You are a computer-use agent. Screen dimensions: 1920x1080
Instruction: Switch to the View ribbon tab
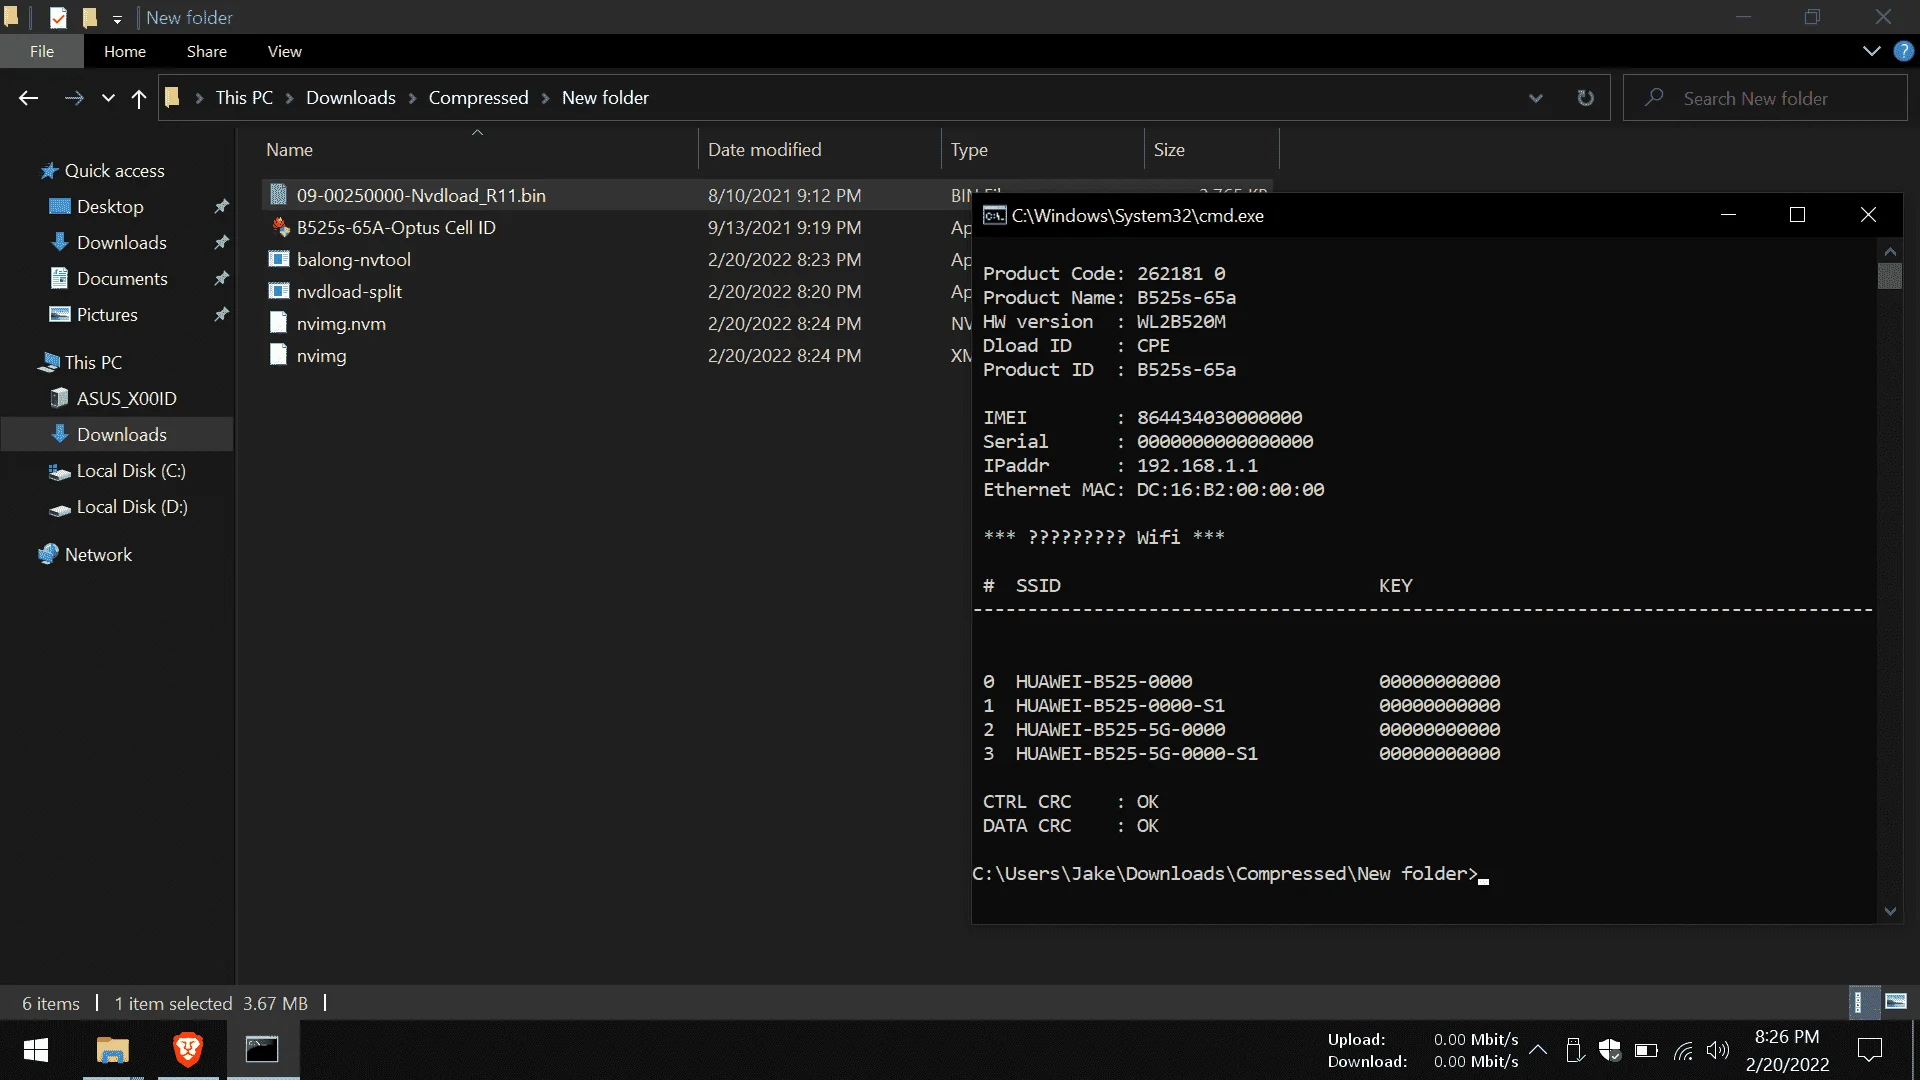[285, 51]
